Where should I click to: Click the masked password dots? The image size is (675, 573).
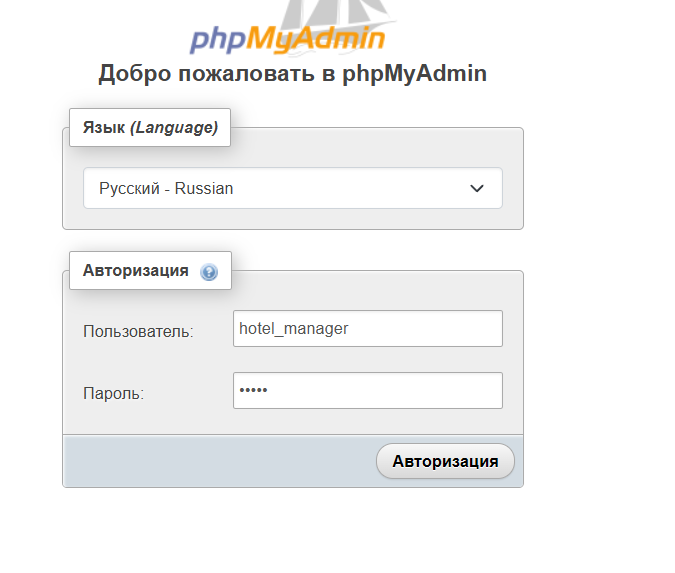tap(254, 390)
